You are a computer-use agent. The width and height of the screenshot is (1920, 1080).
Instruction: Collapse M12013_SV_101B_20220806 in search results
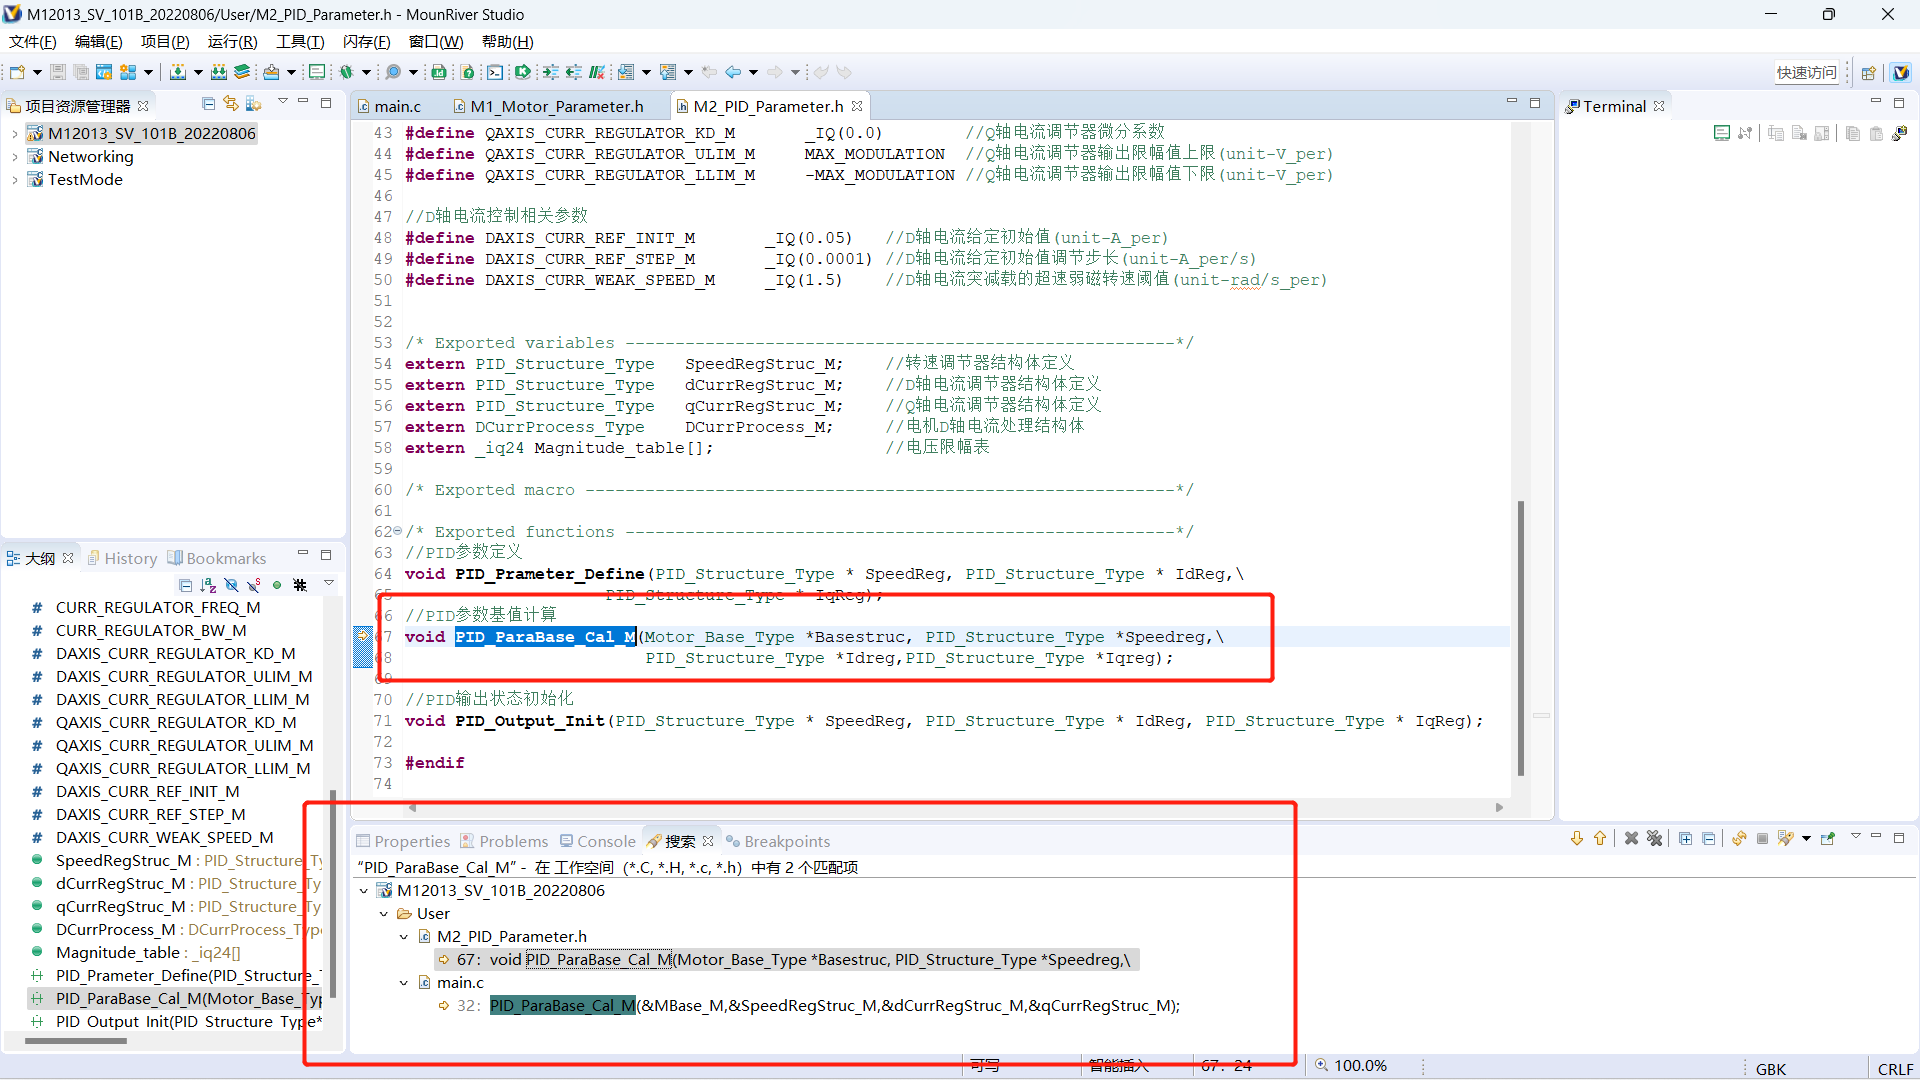tap(364, 890)
